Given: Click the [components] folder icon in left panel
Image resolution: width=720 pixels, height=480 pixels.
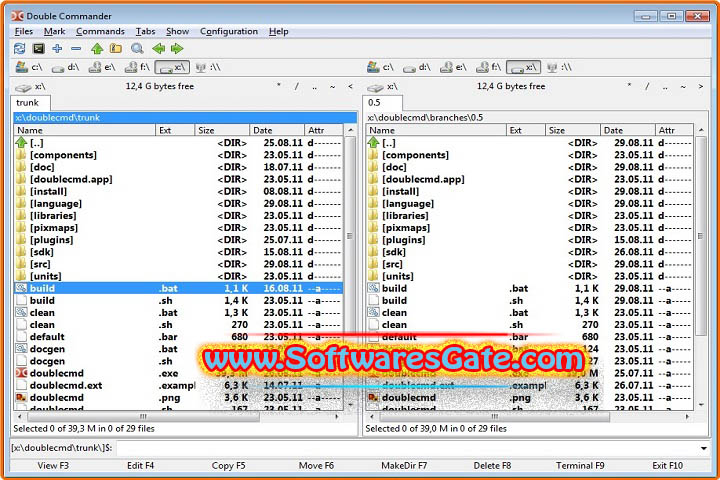Looking at the screenshot, I should tap(21, 155).
